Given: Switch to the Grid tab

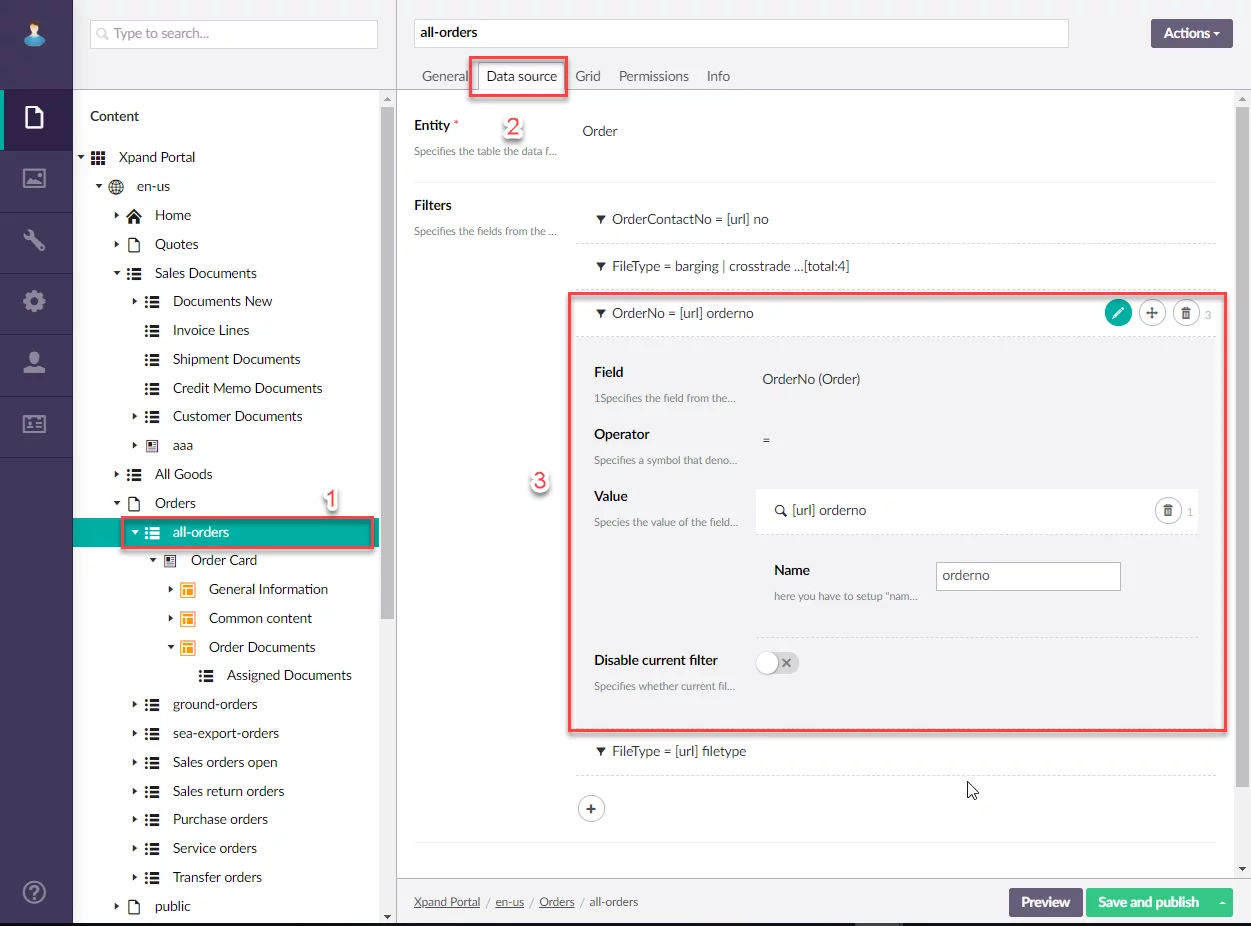Looking at the screenshot, I should pyautogui.click(x=588, y=76).
